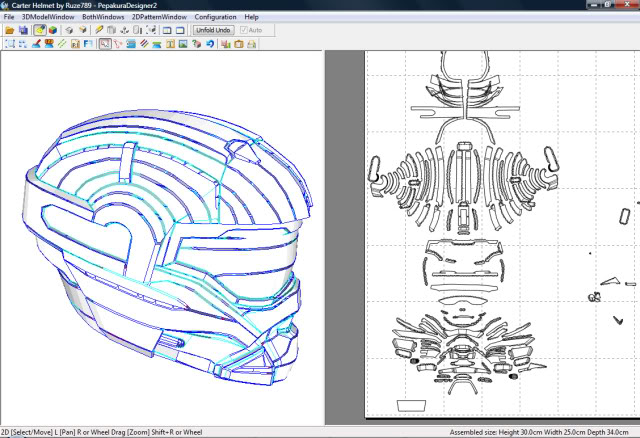Click the blue four-corner dashed icon
This screenshot has width=640, height=438.
[23, 44]
